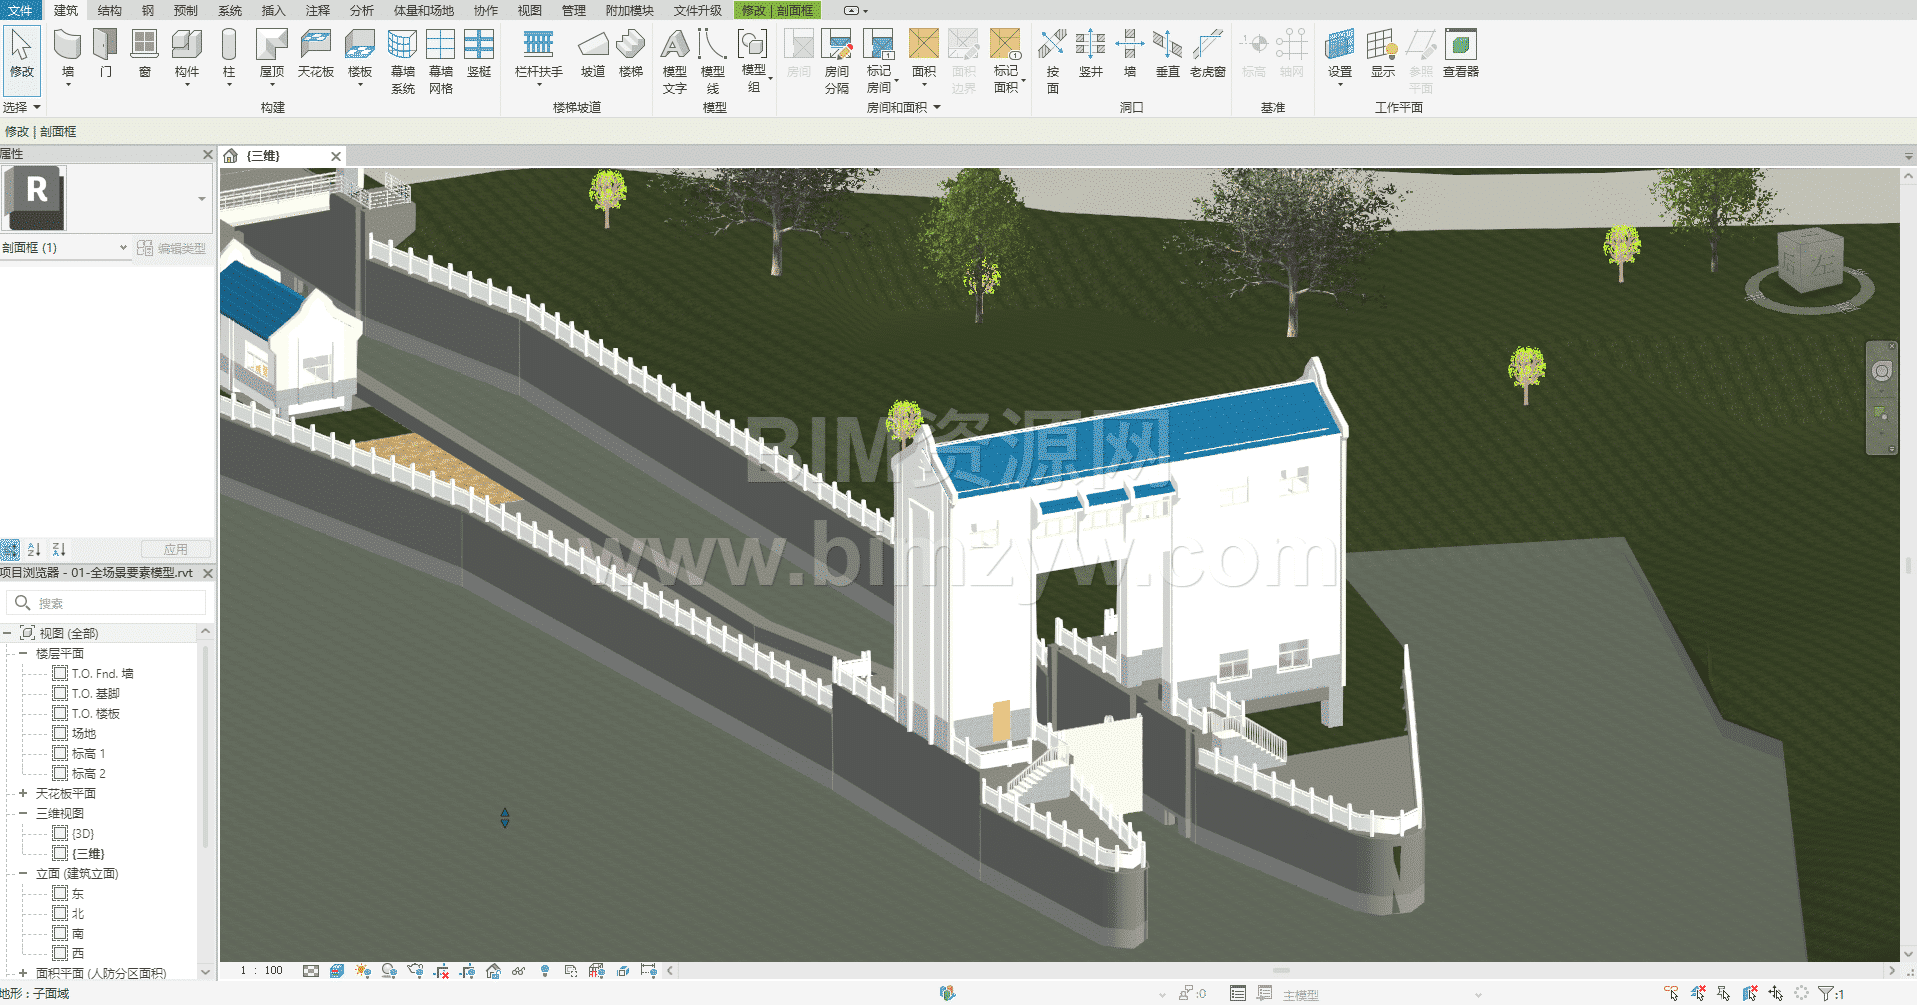Viewport: 1917px width, 1005px height.
Task: Toggle shadows in view control bar
Action: coord(389,971)
